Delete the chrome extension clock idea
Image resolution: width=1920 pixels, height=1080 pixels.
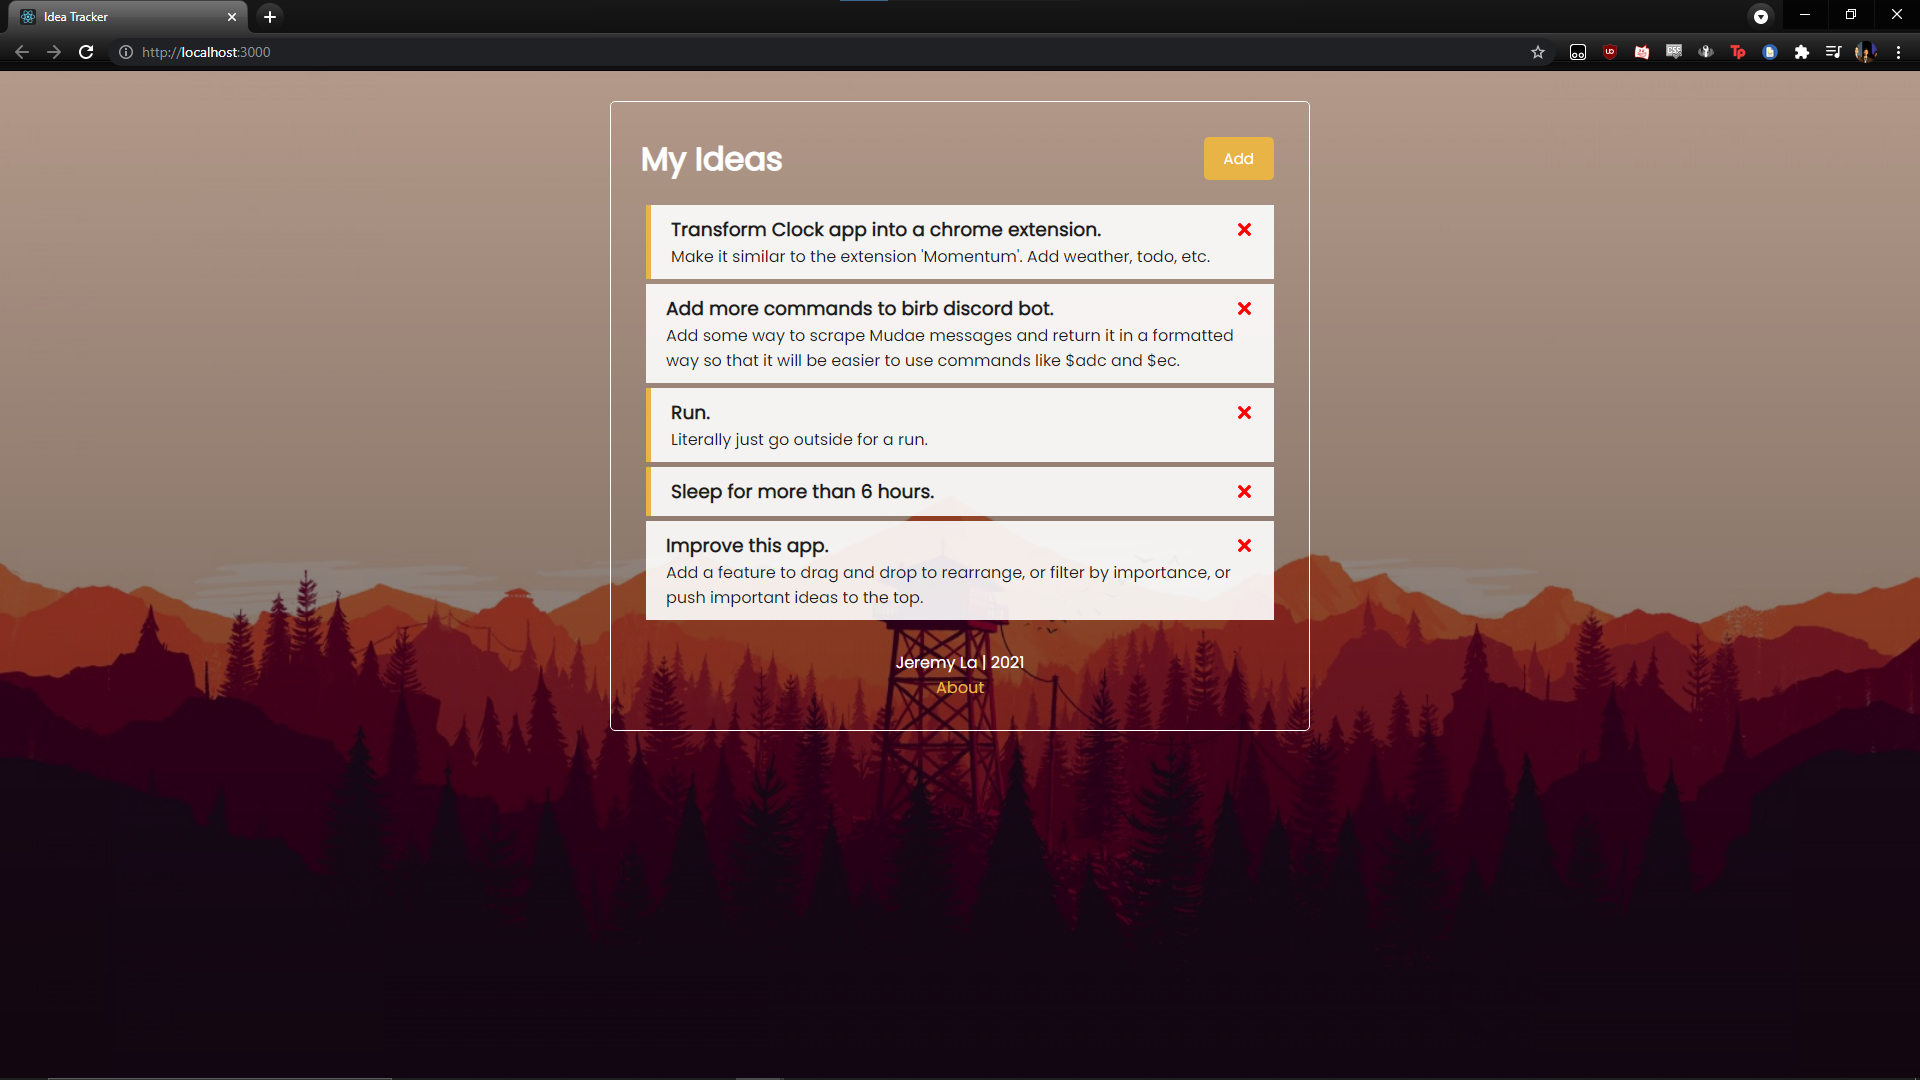click(x=1243, y=229)
